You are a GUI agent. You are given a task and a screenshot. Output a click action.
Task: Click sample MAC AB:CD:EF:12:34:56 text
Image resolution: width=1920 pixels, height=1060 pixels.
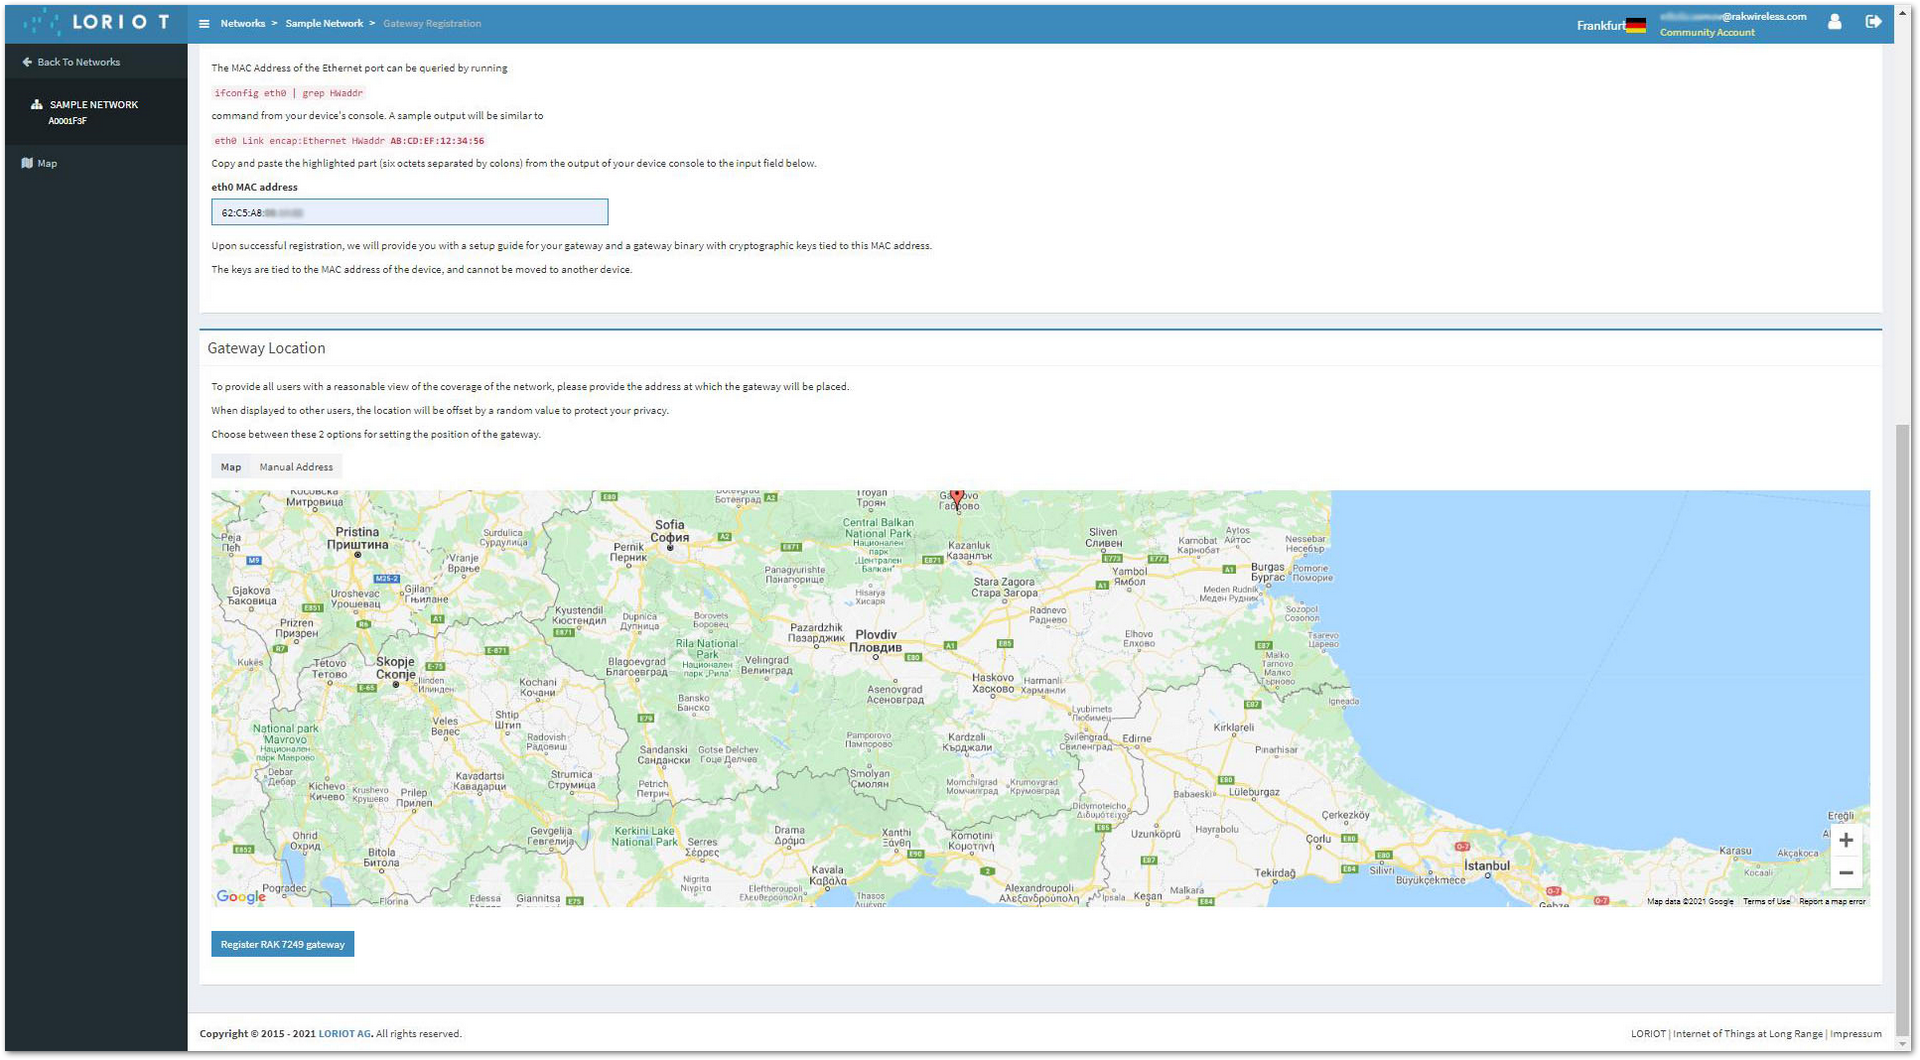point(437,141)
